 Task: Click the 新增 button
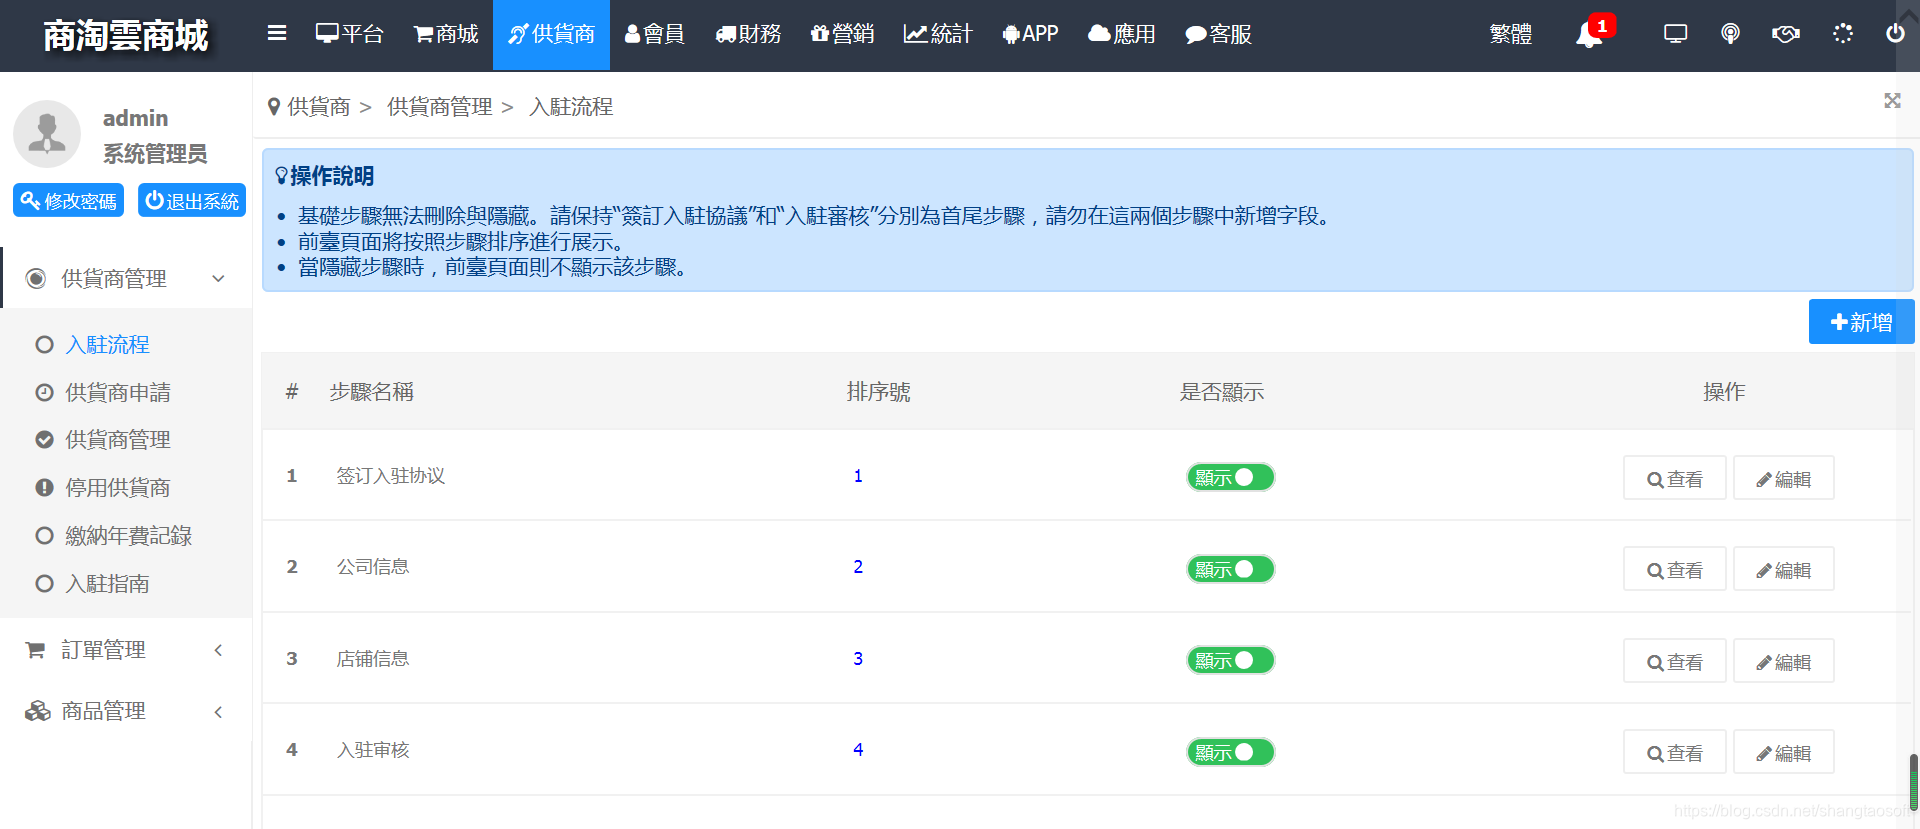point(1861,322)
